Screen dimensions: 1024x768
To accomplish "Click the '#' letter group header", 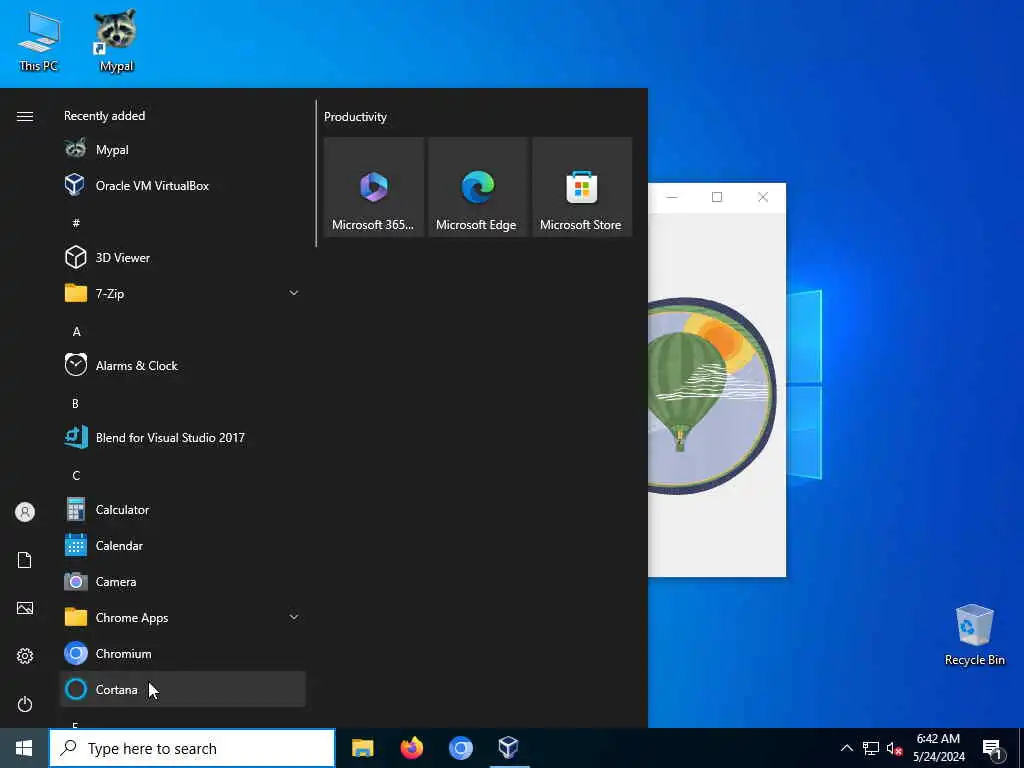I will tap(76, 223).
